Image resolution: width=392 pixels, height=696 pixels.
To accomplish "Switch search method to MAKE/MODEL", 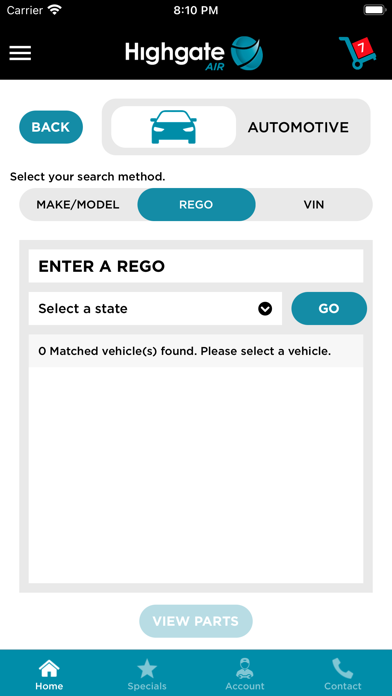I will pyautogui.click(x=78, y=205).
